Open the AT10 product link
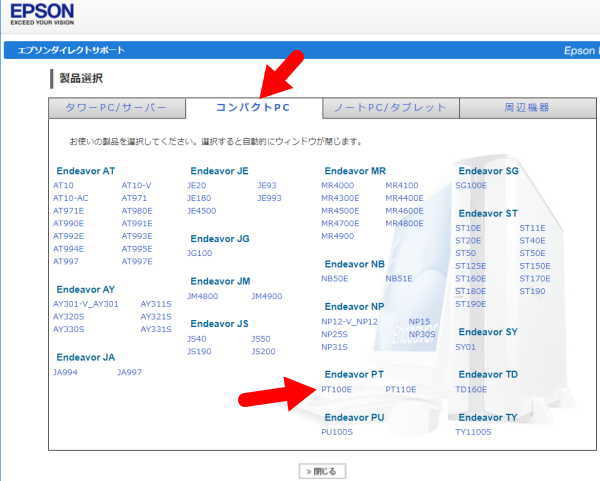 [x=63, y=186]
